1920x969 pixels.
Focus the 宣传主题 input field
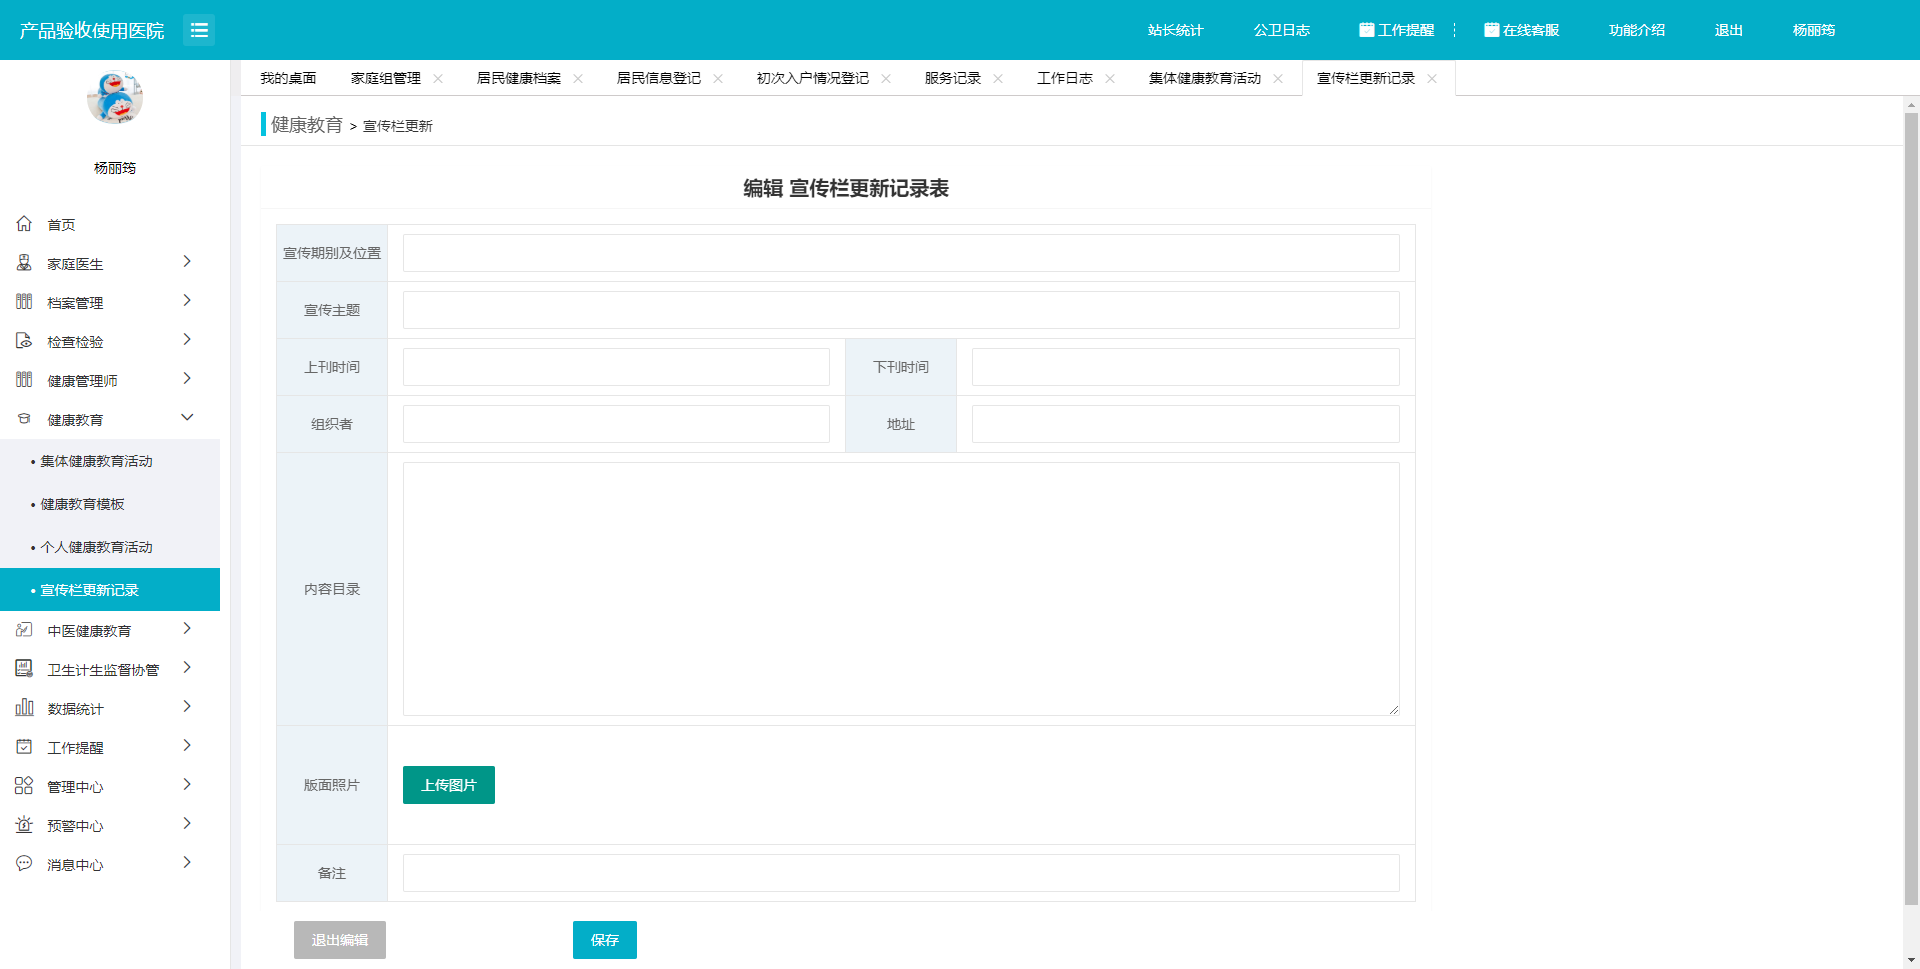[x=900, y=310]
